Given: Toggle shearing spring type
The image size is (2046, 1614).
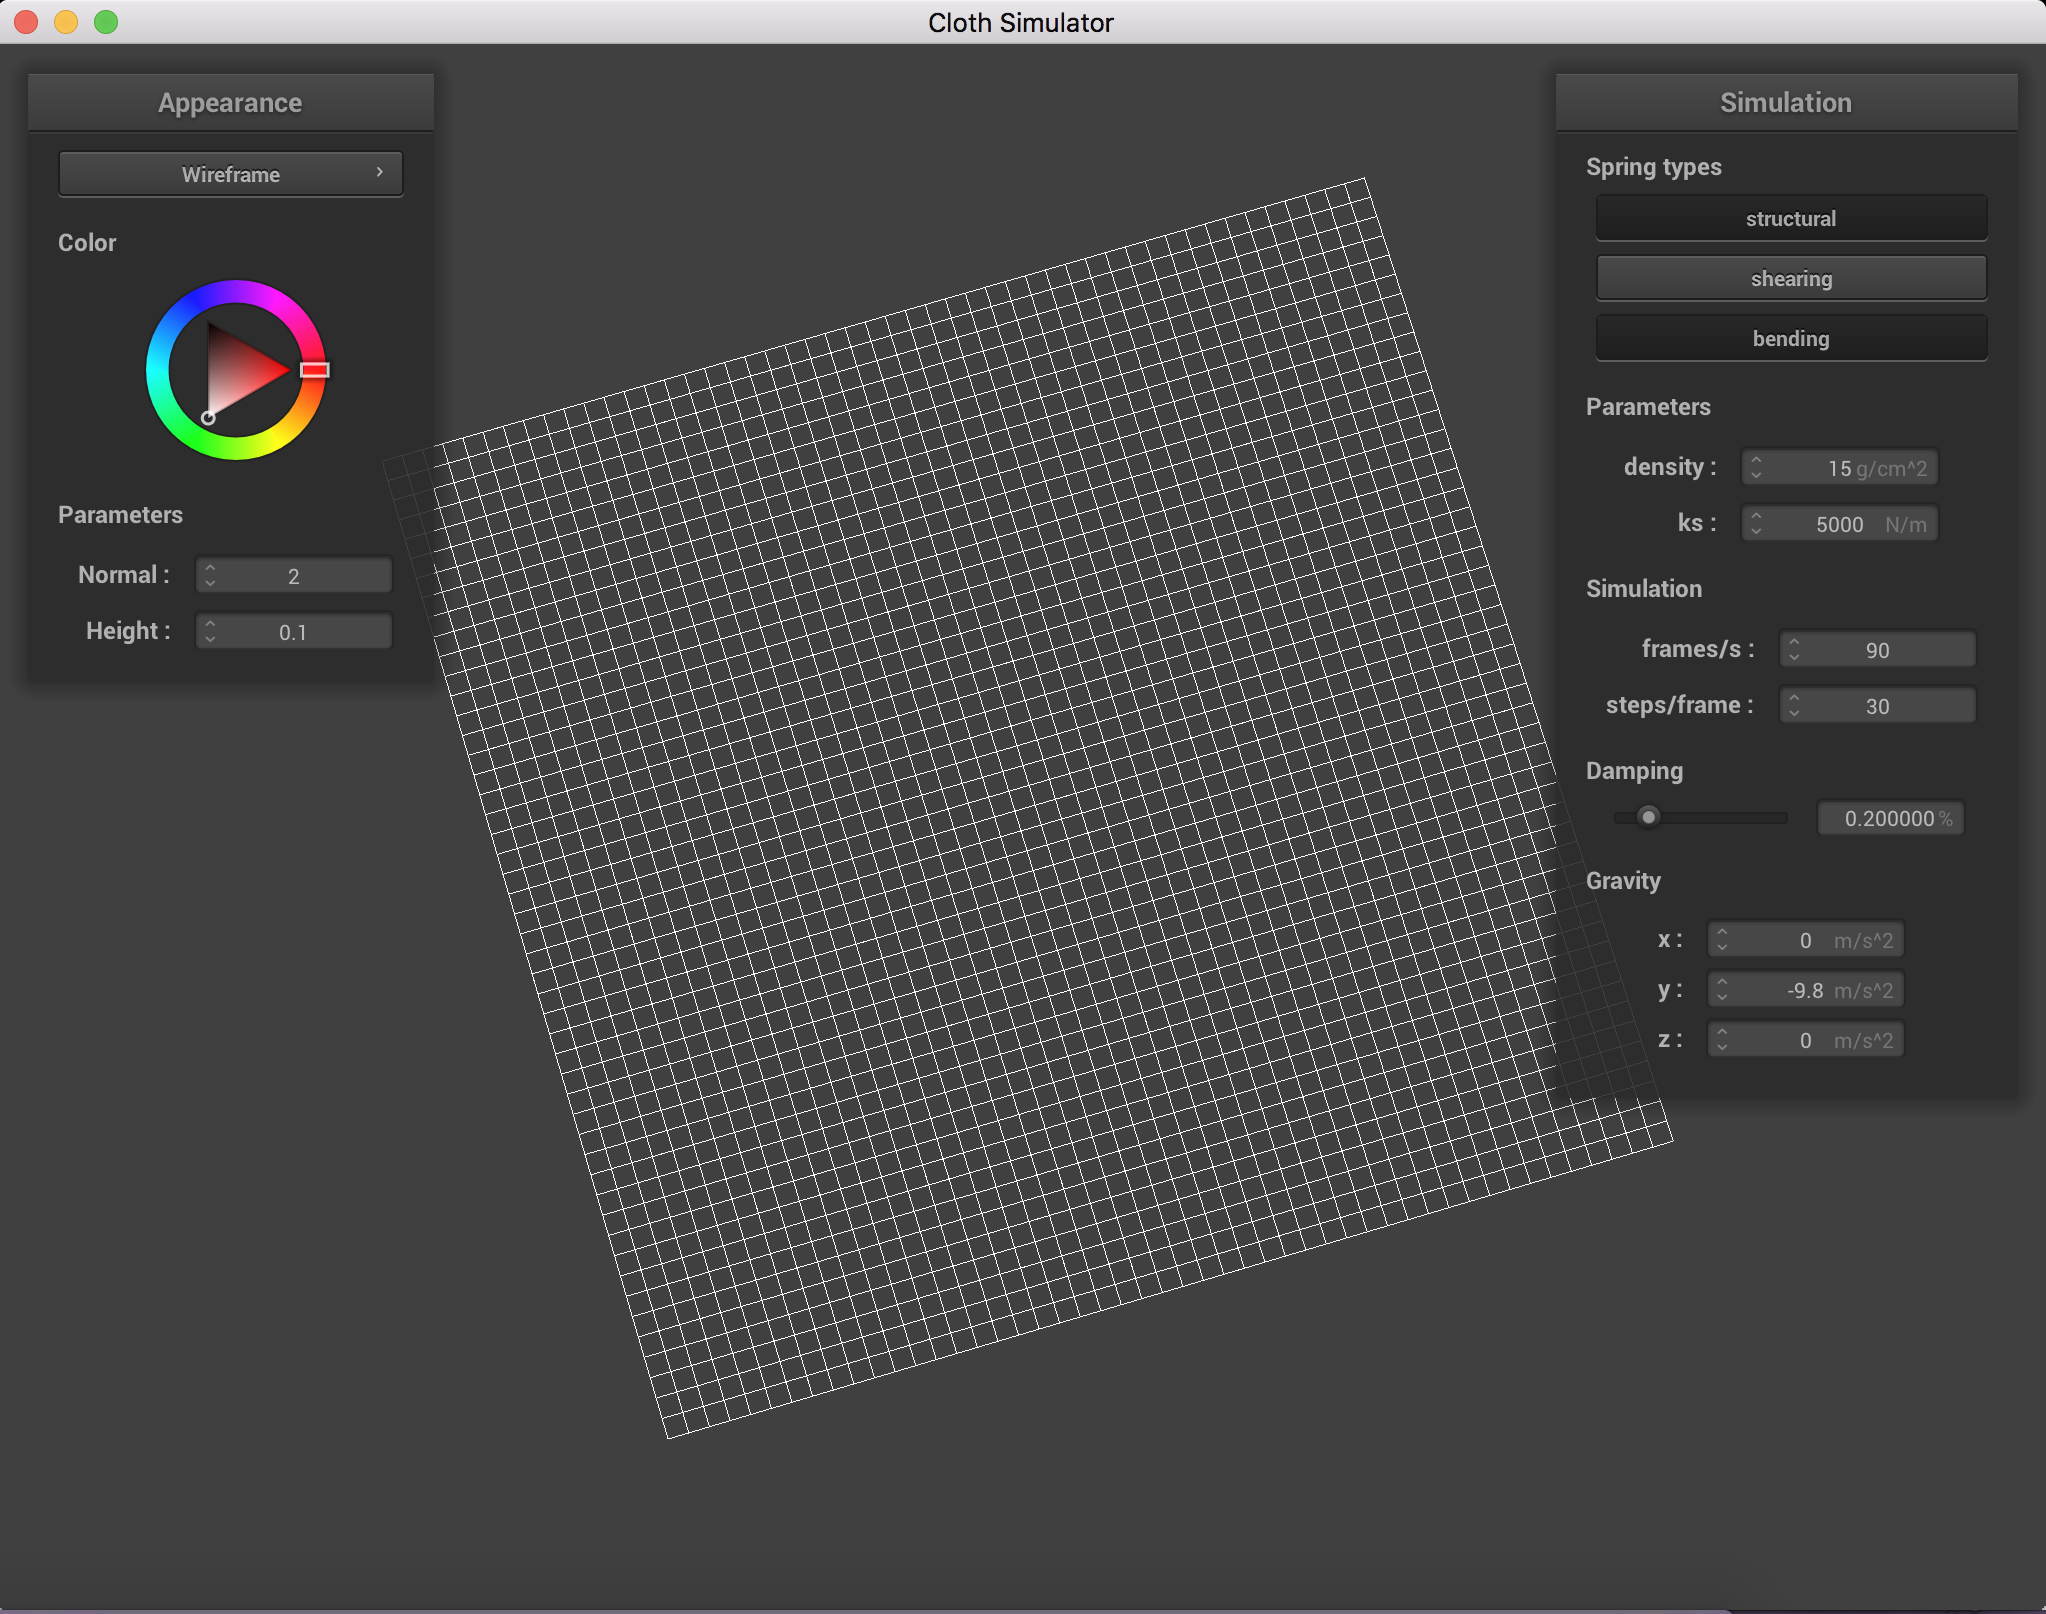Looking at the screenshot, I should click(1790, 278).
